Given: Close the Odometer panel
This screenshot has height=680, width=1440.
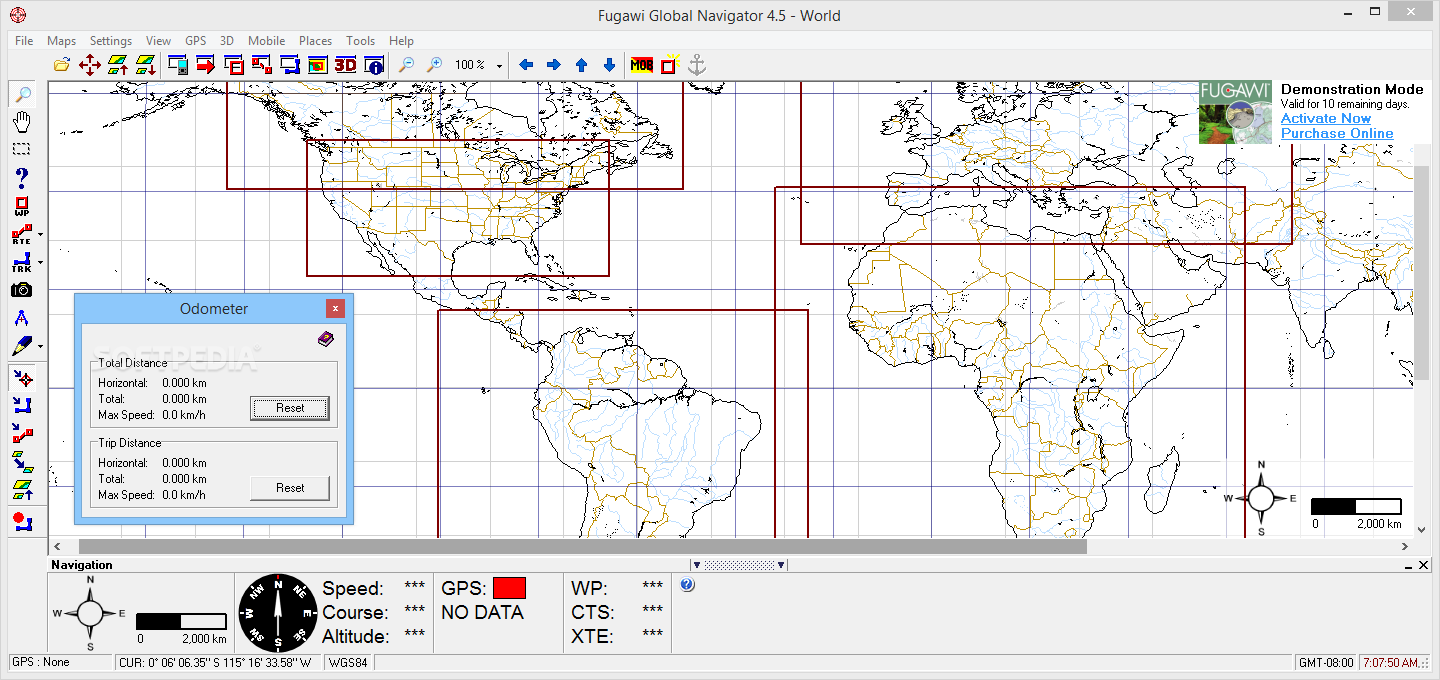Looking at the screenshot, I should pos(335,308).
